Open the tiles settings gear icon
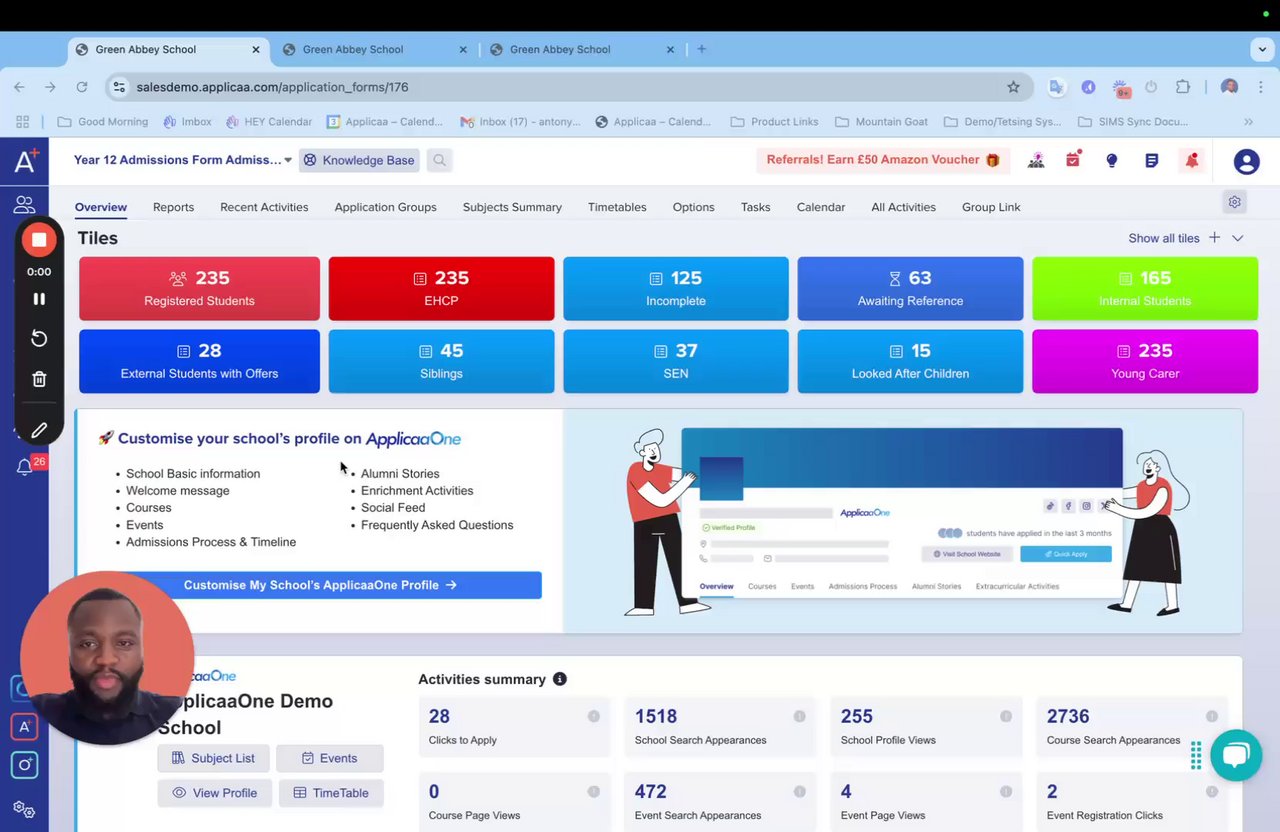Screen dimensions: 1280x832 1235,202
